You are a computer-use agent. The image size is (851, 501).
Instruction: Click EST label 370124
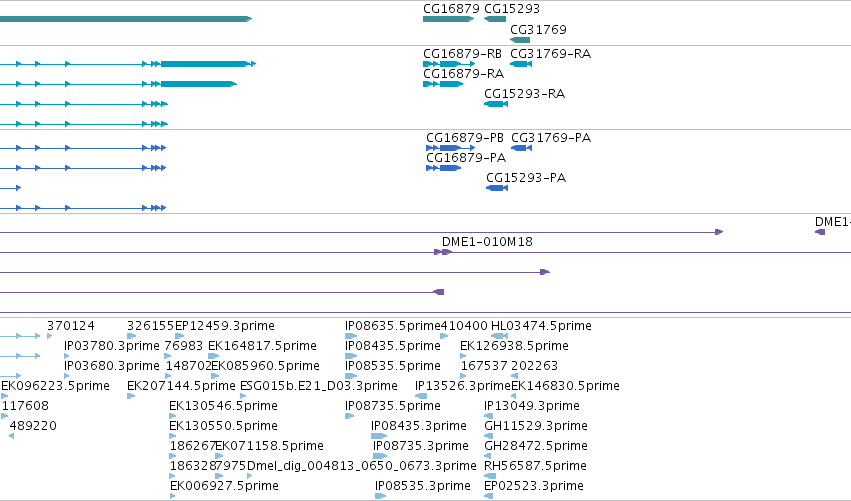point(71,326)
